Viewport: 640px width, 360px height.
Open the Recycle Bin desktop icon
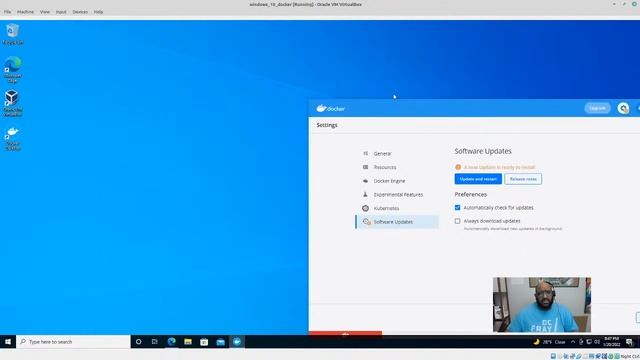pyautogui.click(x=13, y=34)
